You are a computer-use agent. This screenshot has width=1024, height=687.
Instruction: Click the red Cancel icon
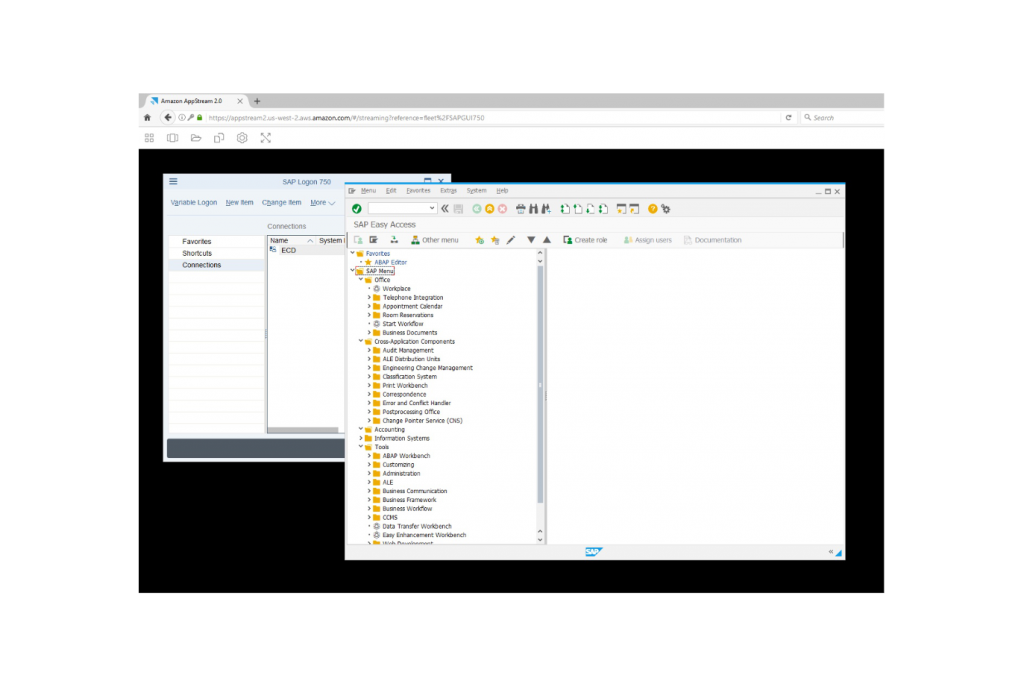pyautogui.click(x=502, y=209)
